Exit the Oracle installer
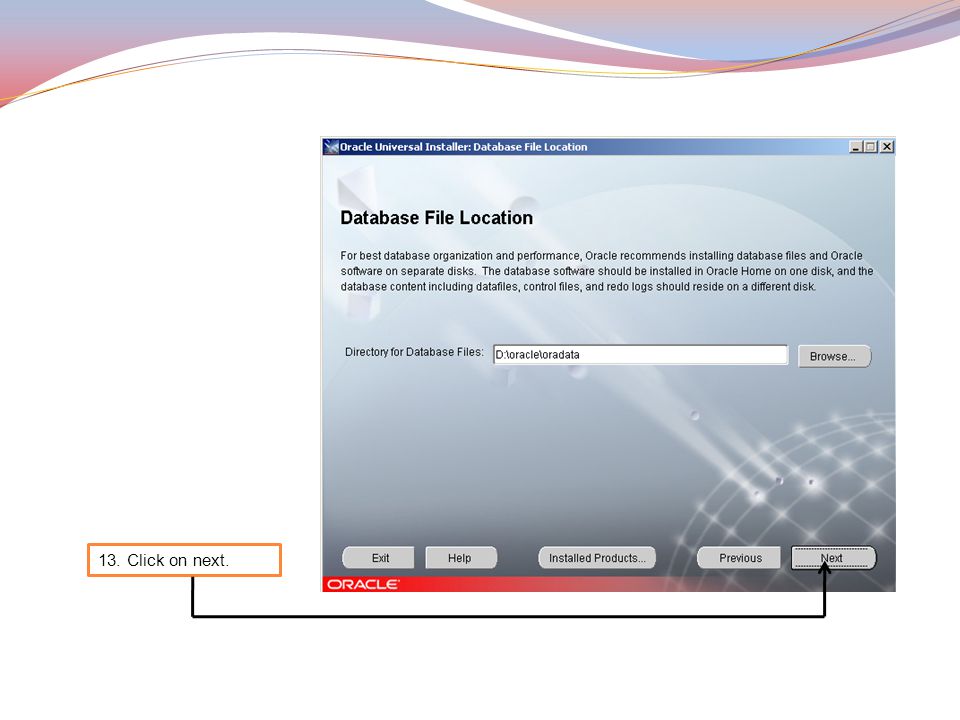Screen dimensions: 960x720 pyautogui.click(x=379, y=558)
